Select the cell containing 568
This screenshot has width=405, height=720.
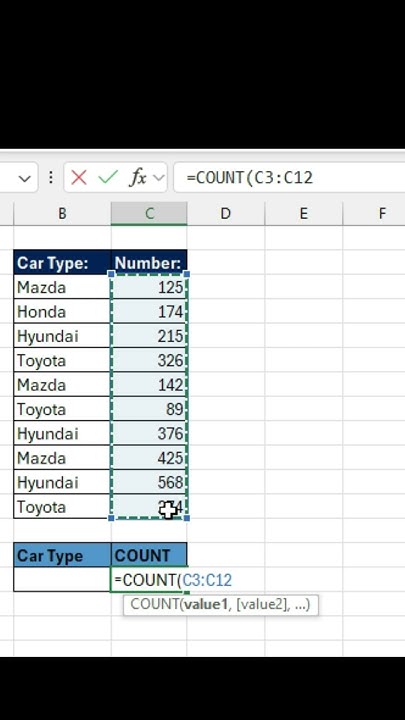149,482
